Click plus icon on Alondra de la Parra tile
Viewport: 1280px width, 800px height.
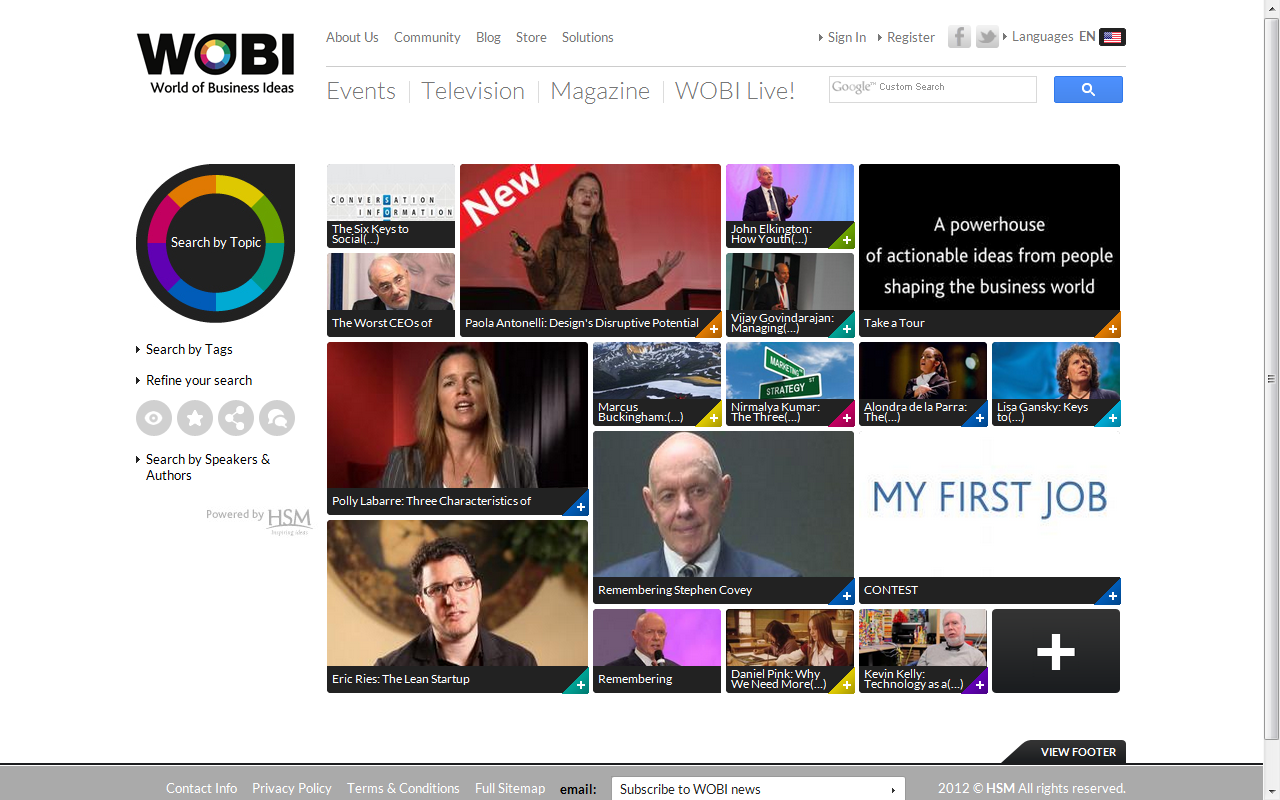tap(980, 418)
